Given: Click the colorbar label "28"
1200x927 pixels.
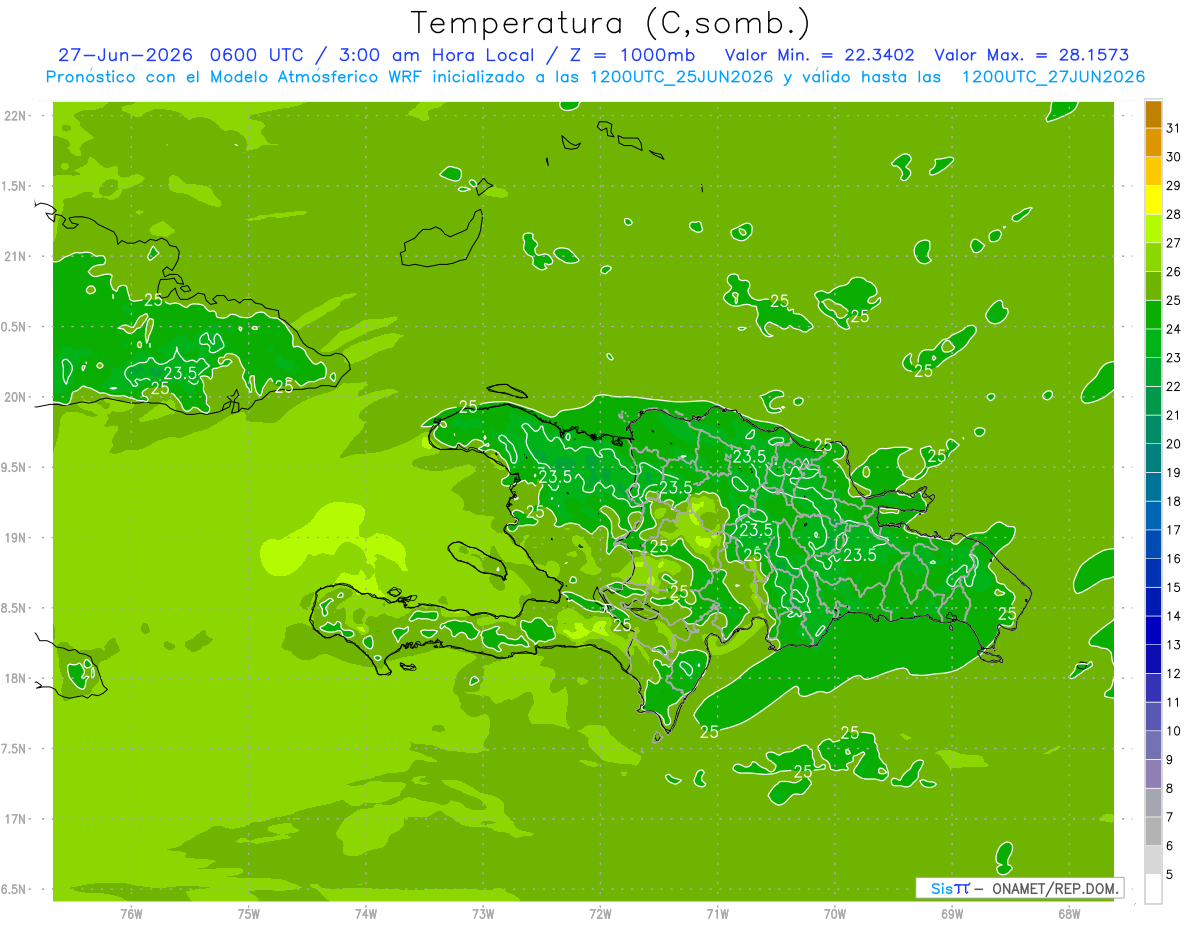Looking at the screenshot, I should click(x=1174, y=214).
